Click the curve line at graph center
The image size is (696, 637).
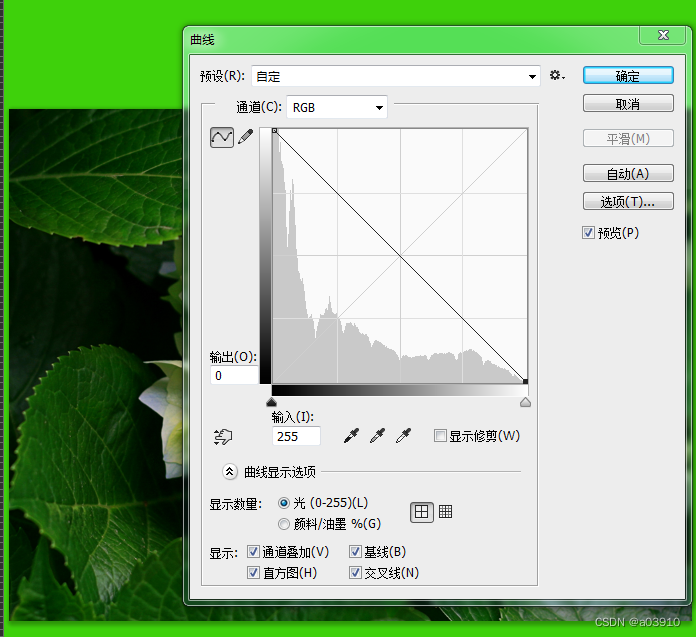(400, 256)
